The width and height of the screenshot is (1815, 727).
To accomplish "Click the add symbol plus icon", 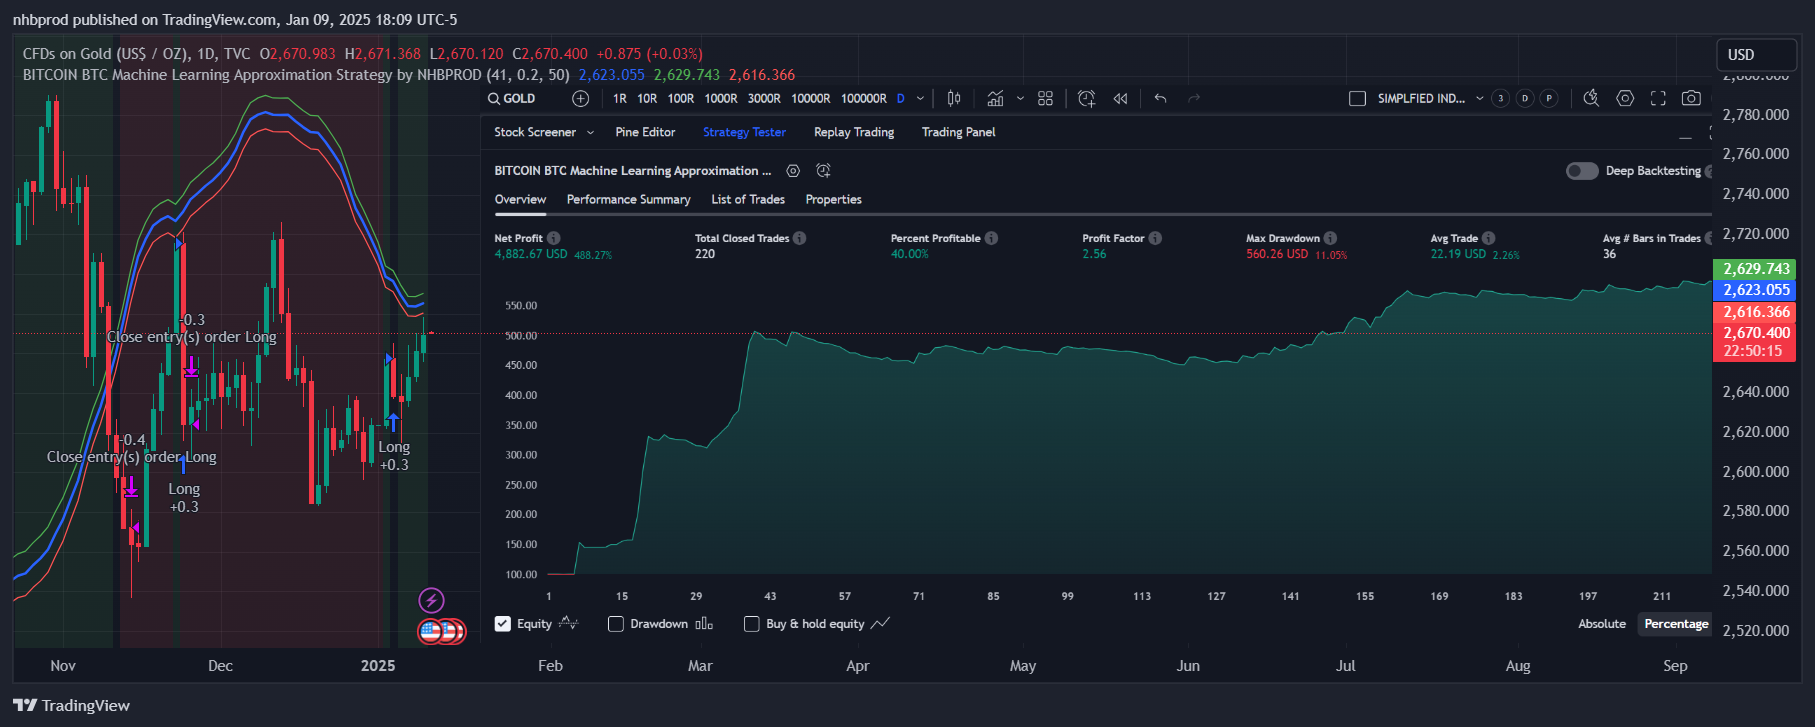I will point(580,98).
